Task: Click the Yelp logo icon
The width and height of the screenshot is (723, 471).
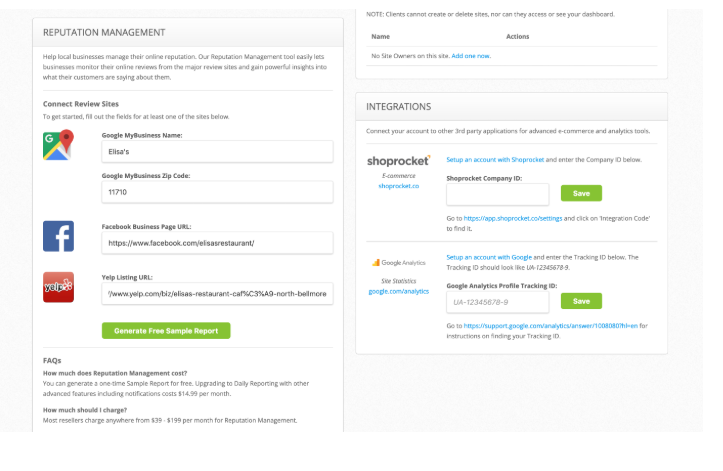Action: click(58, 287)
